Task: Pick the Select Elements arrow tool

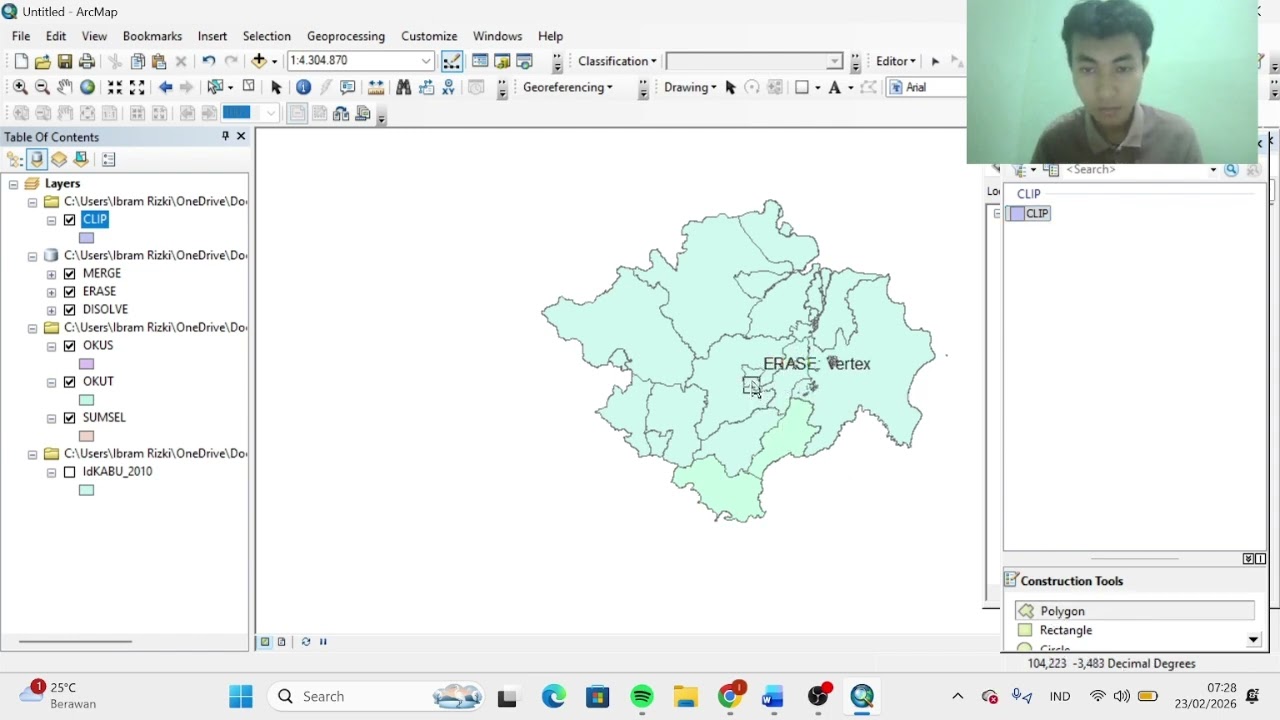Action: (276, 87)
